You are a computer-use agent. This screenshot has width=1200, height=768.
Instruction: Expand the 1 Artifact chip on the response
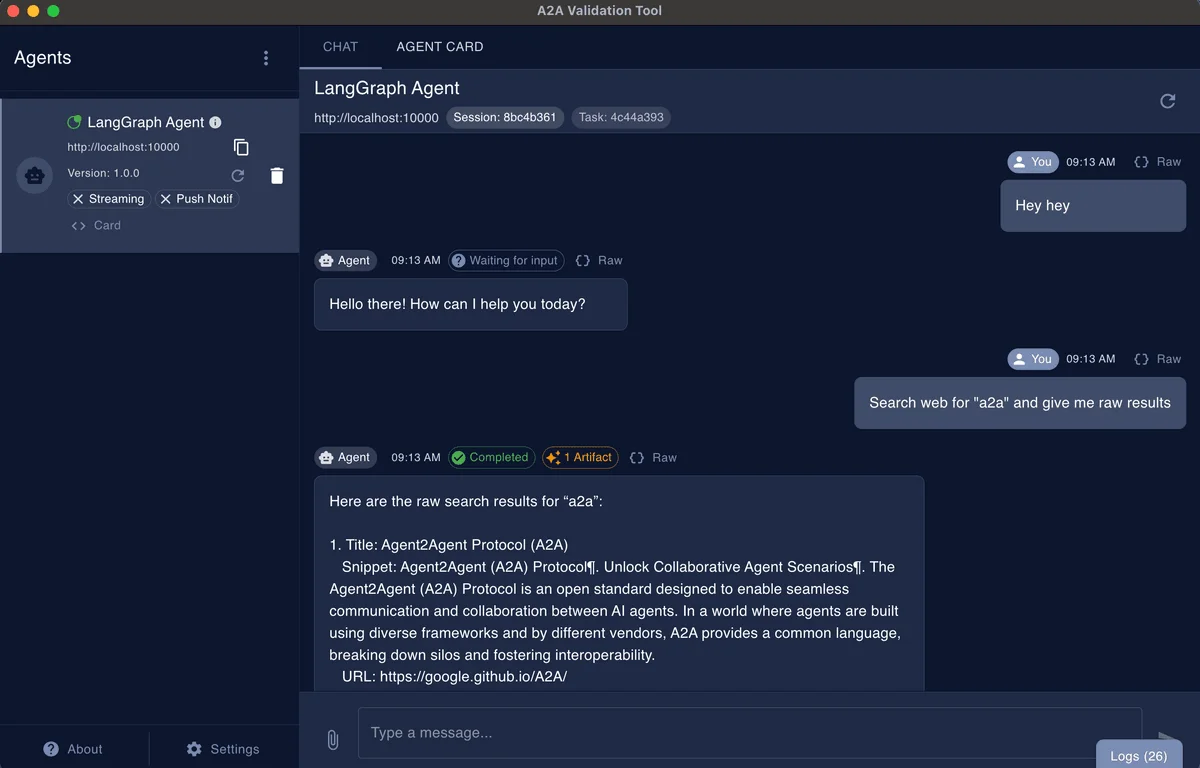580,457
